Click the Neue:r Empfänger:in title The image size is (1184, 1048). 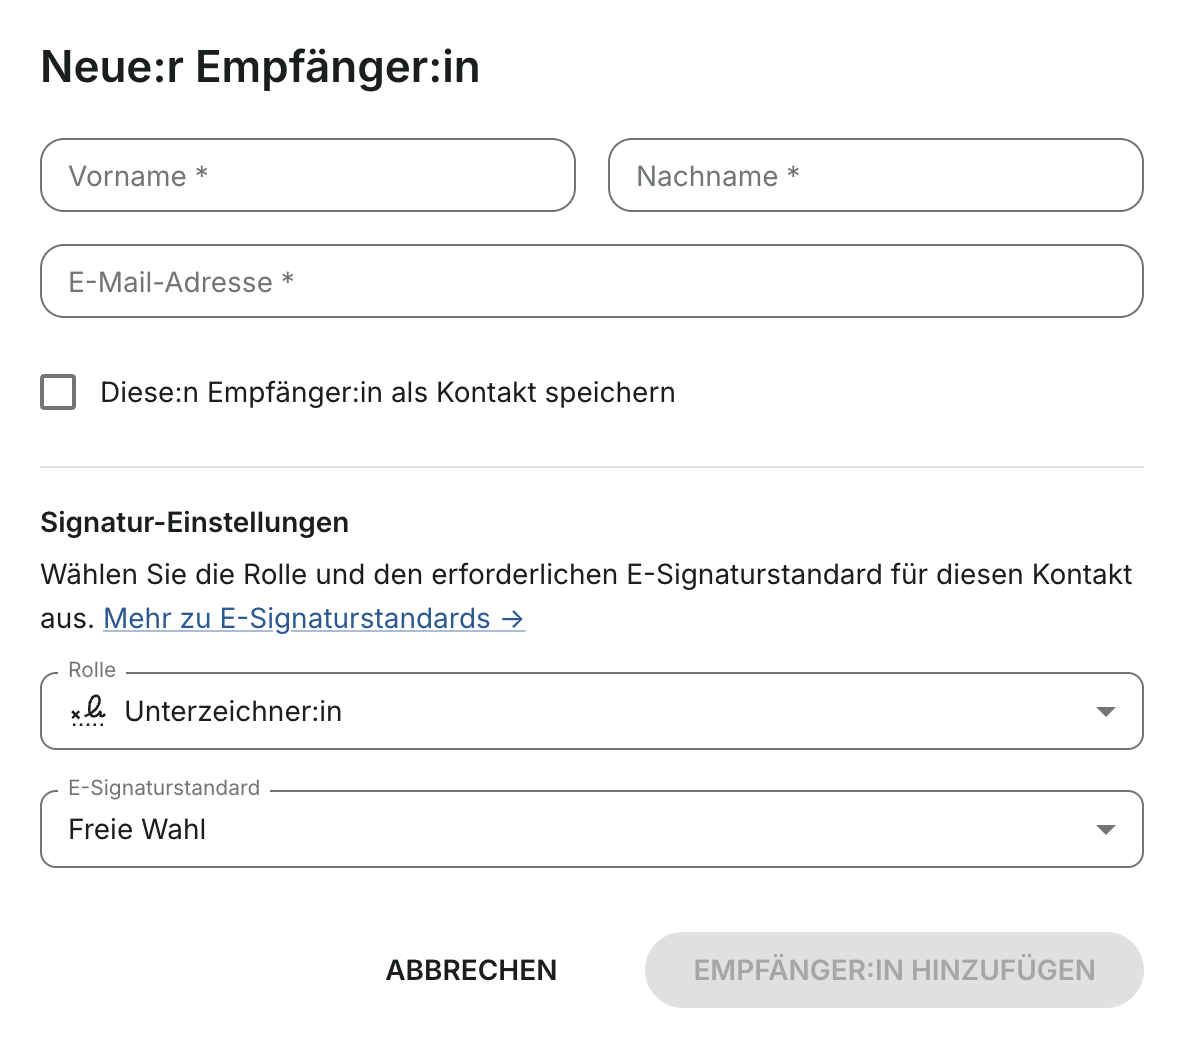pos(261,67)
